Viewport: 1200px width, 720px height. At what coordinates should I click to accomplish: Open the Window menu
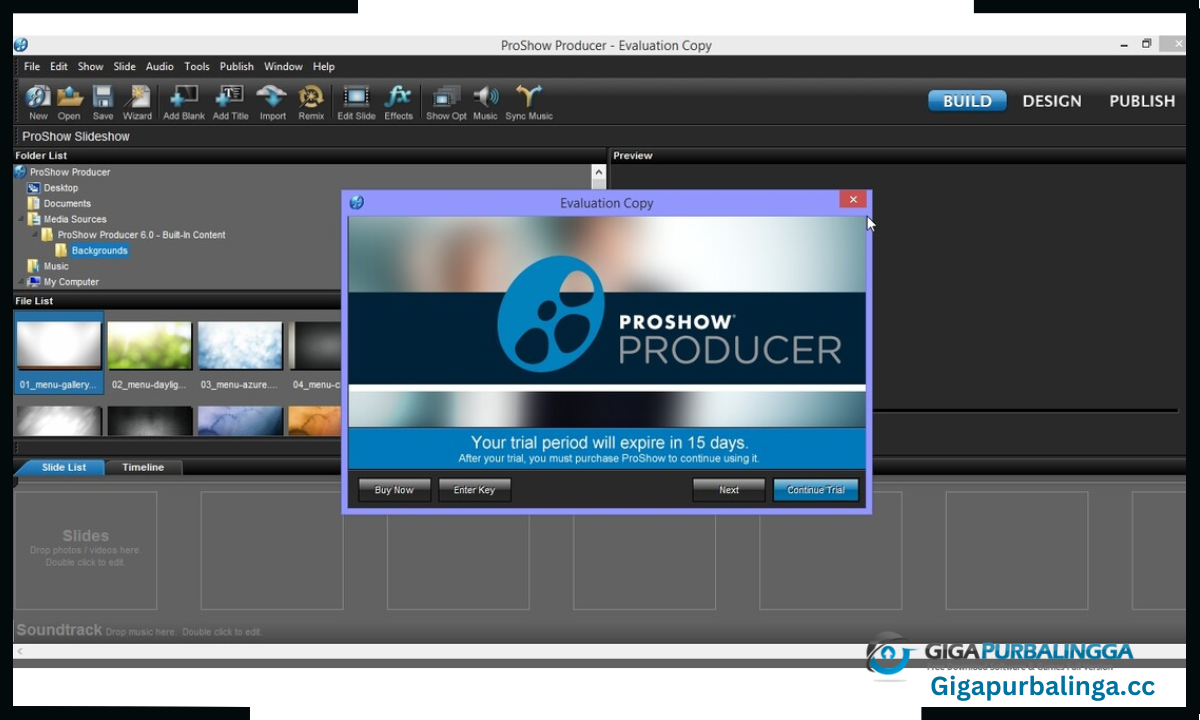pos(283,67)
